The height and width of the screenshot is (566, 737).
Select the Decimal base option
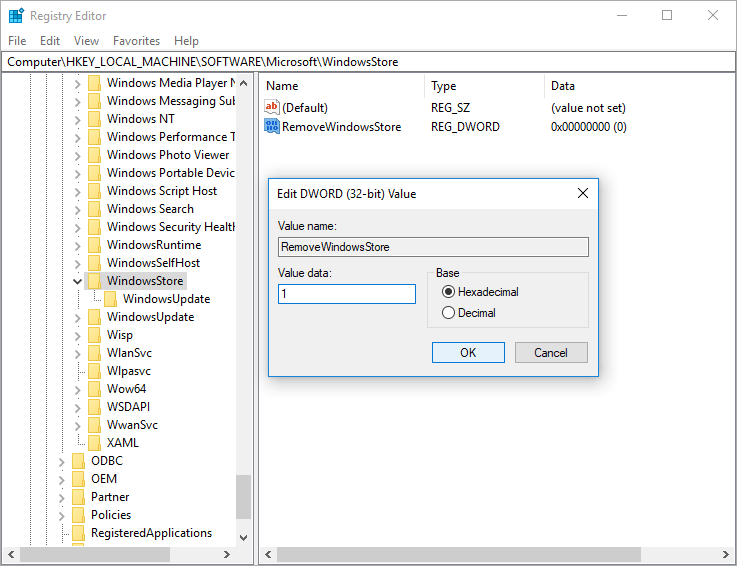pos(448,313)
